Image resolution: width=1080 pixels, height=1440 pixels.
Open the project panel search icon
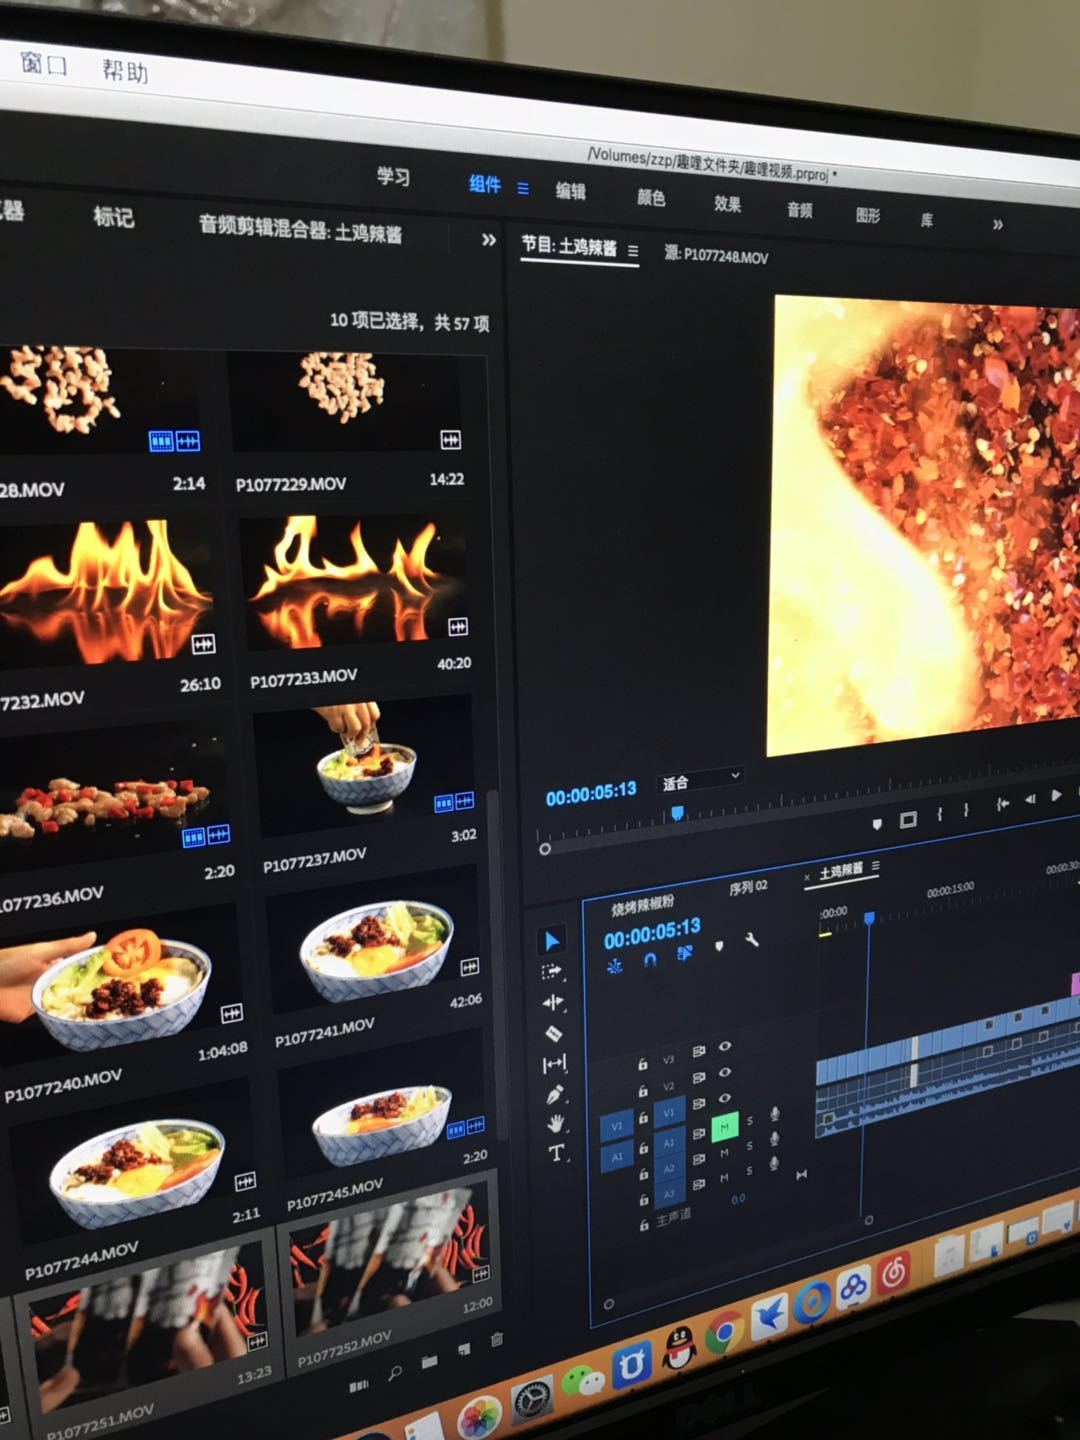tap(396, 1374)
